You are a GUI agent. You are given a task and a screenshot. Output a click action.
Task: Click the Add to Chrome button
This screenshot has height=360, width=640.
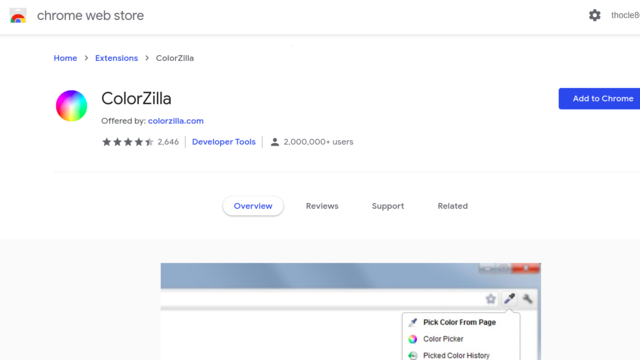pos(599,98)
